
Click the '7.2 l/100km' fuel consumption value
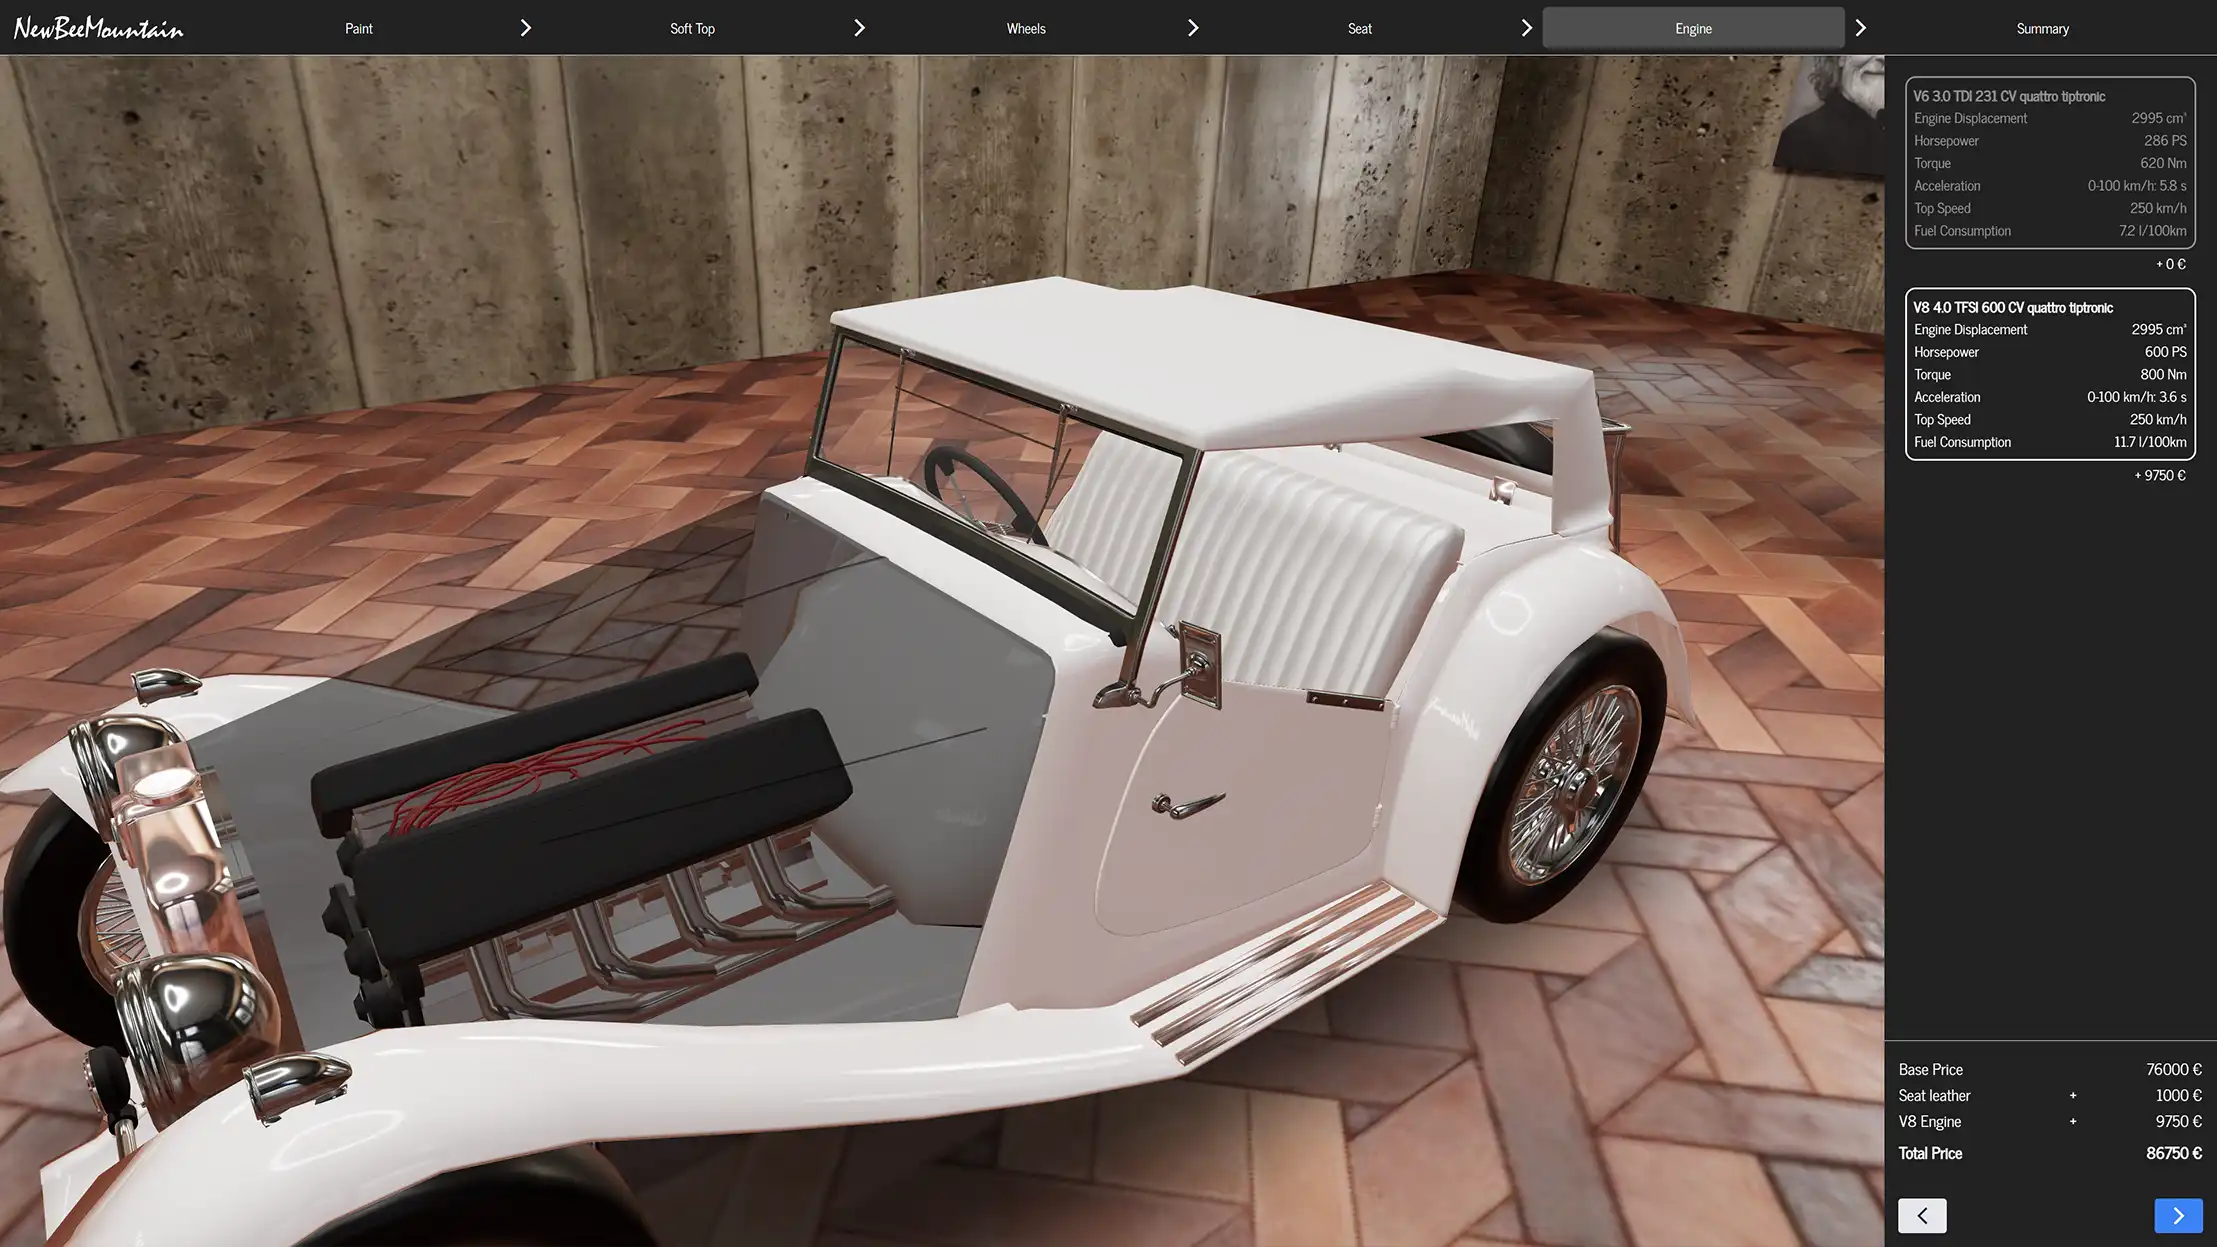[x=2152, y=231]
